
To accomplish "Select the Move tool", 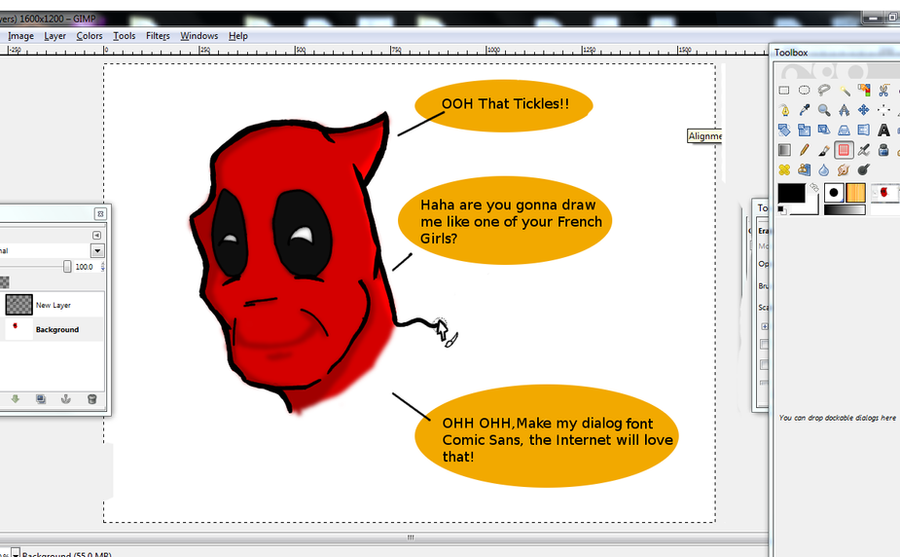I will click(864, 110).
